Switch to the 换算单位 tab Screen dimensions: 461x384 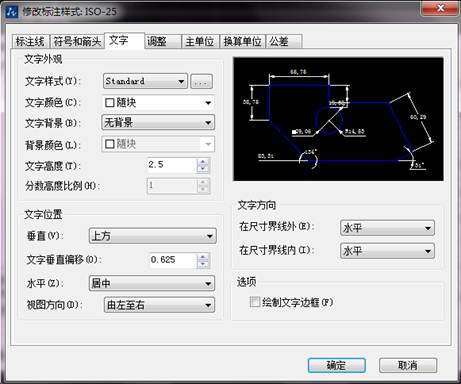pos(242,42)
